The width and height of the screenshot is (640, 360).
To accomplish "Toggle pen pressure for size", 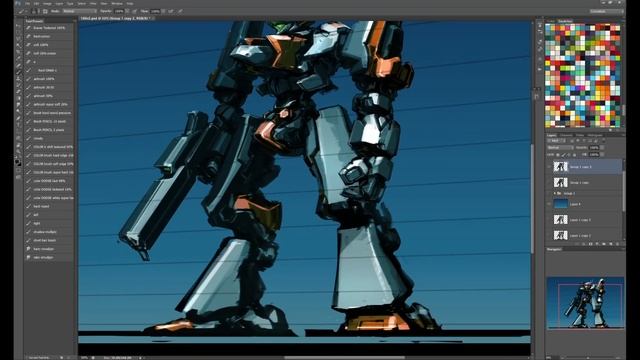I will (x=180, y=11).
